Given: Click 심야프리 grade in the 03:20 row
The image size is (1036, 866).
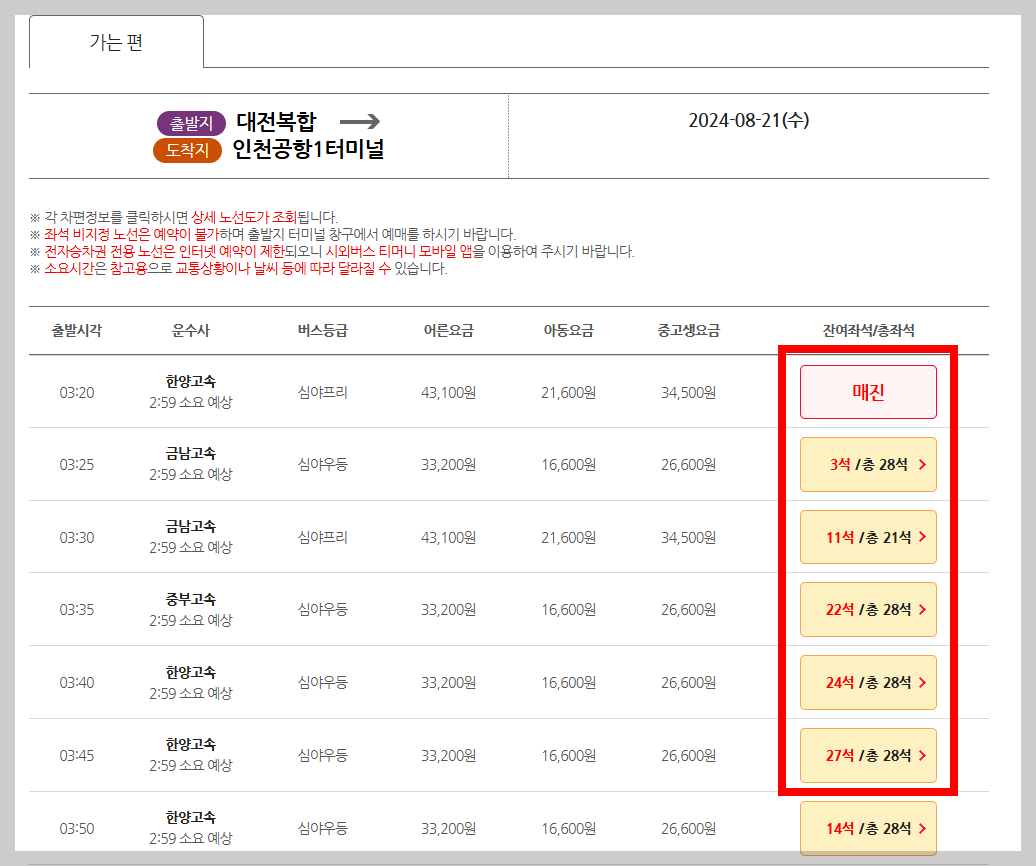Looking at the screenshot, I should click(x=322, y=392).
